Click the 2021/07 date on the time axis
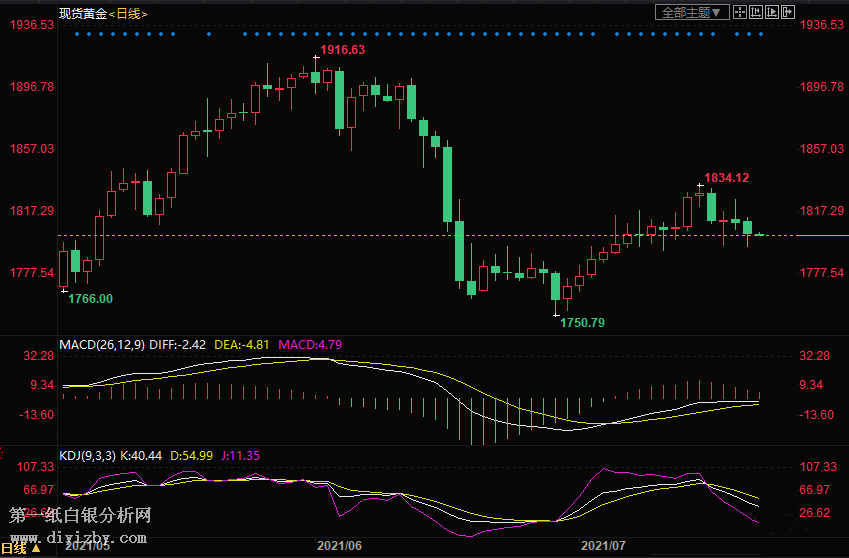 tap(603, 546)
